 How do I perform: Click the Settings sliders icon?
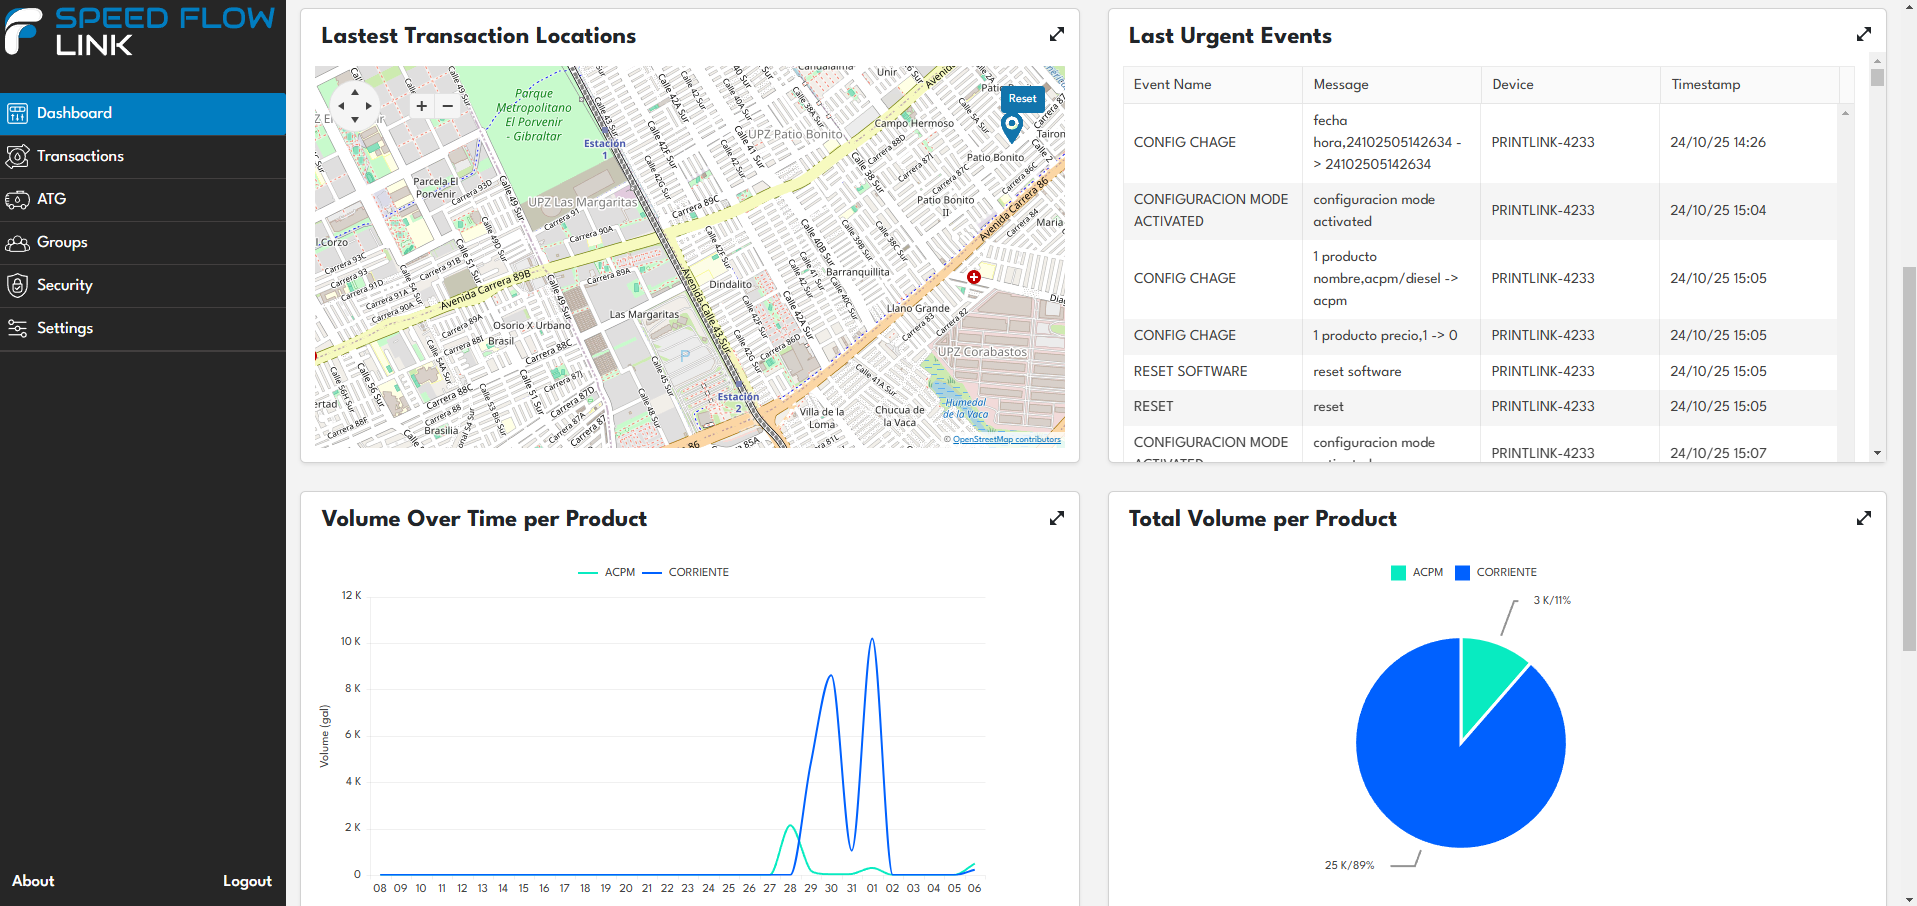click(x=17, y=329)
